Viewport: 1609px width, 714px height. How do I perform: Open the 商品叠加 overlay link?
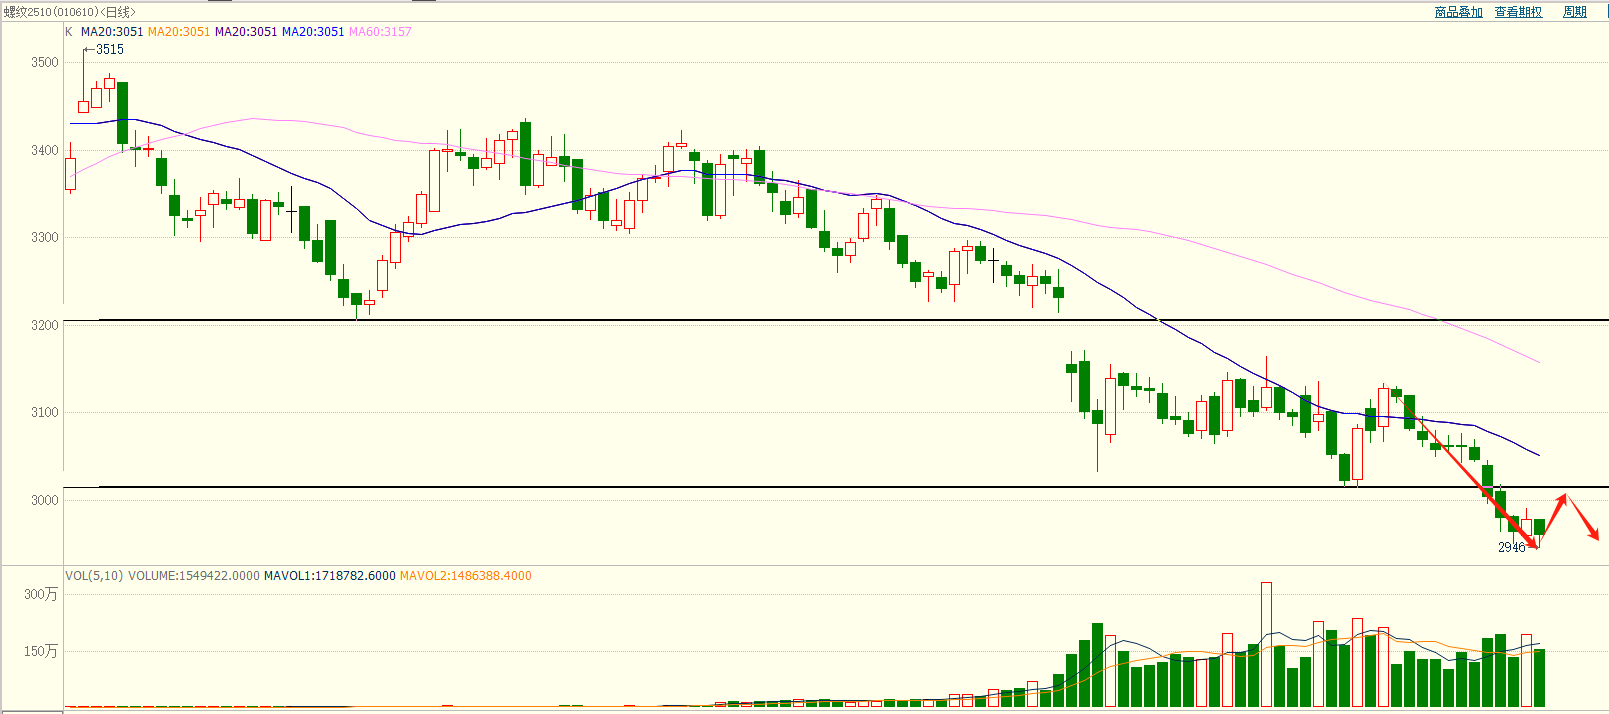coord(1458,12)
